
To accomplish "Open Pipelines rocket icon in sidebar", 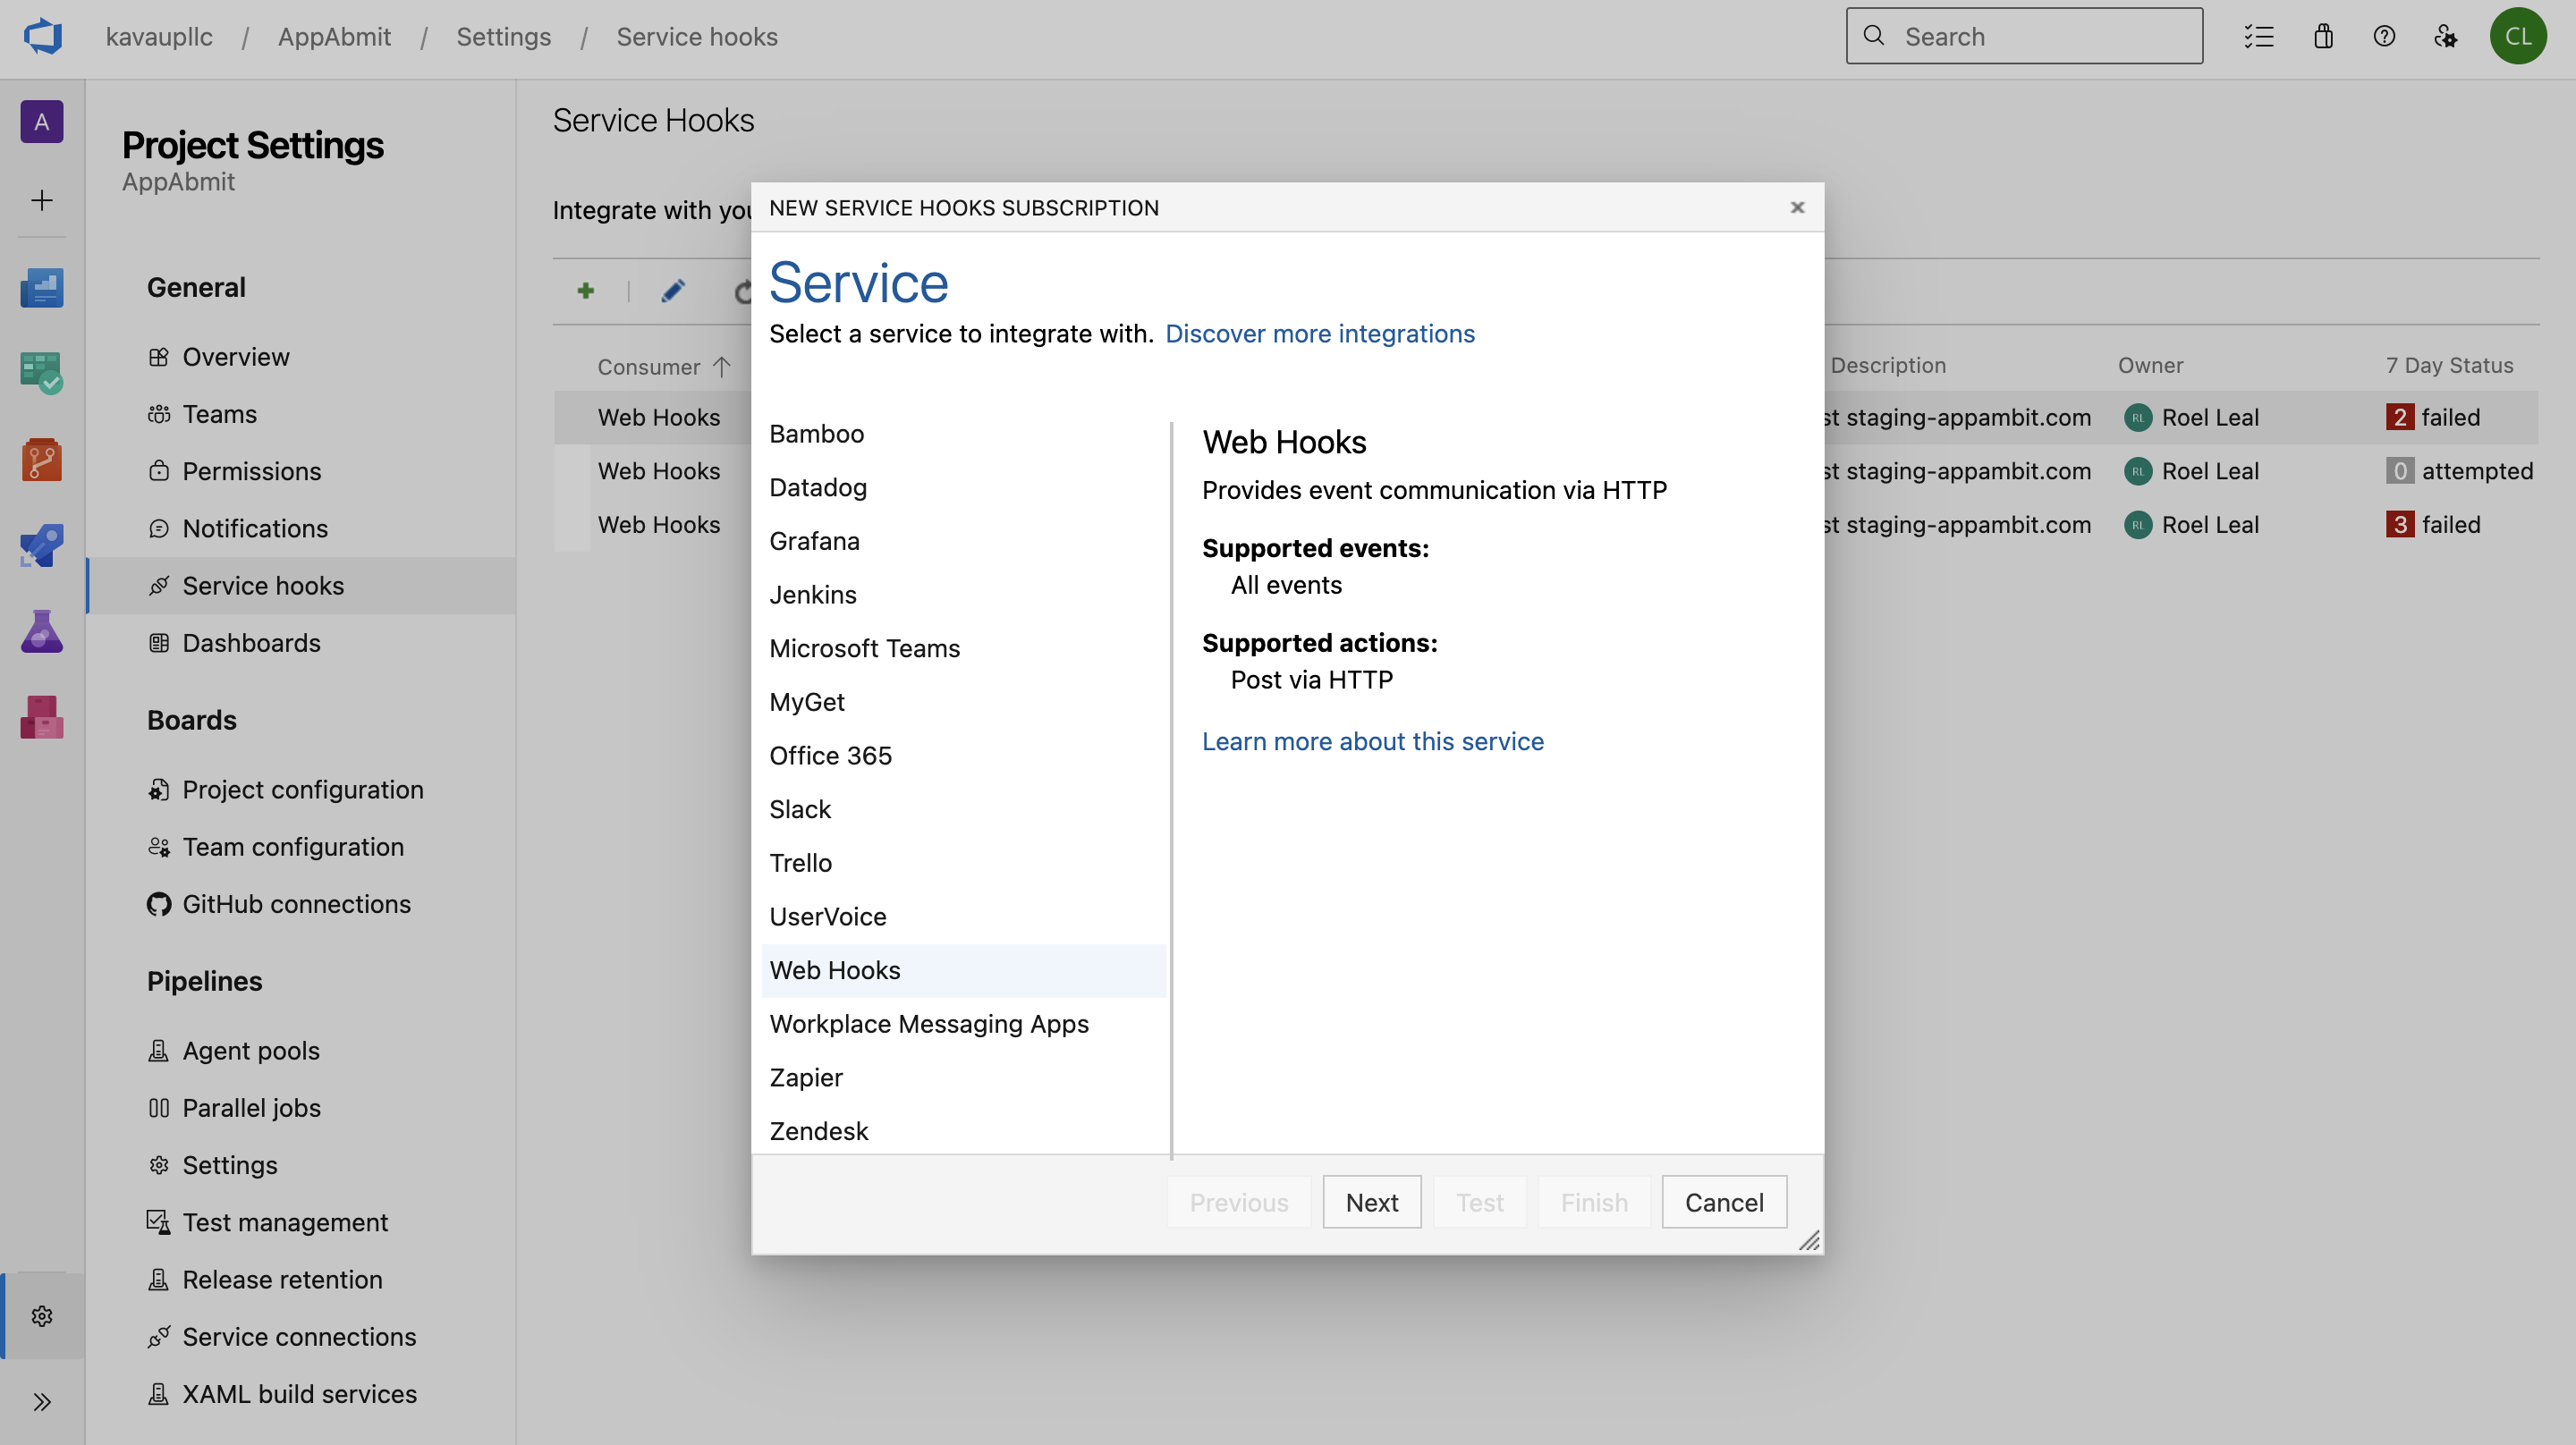I will (41, 545).
